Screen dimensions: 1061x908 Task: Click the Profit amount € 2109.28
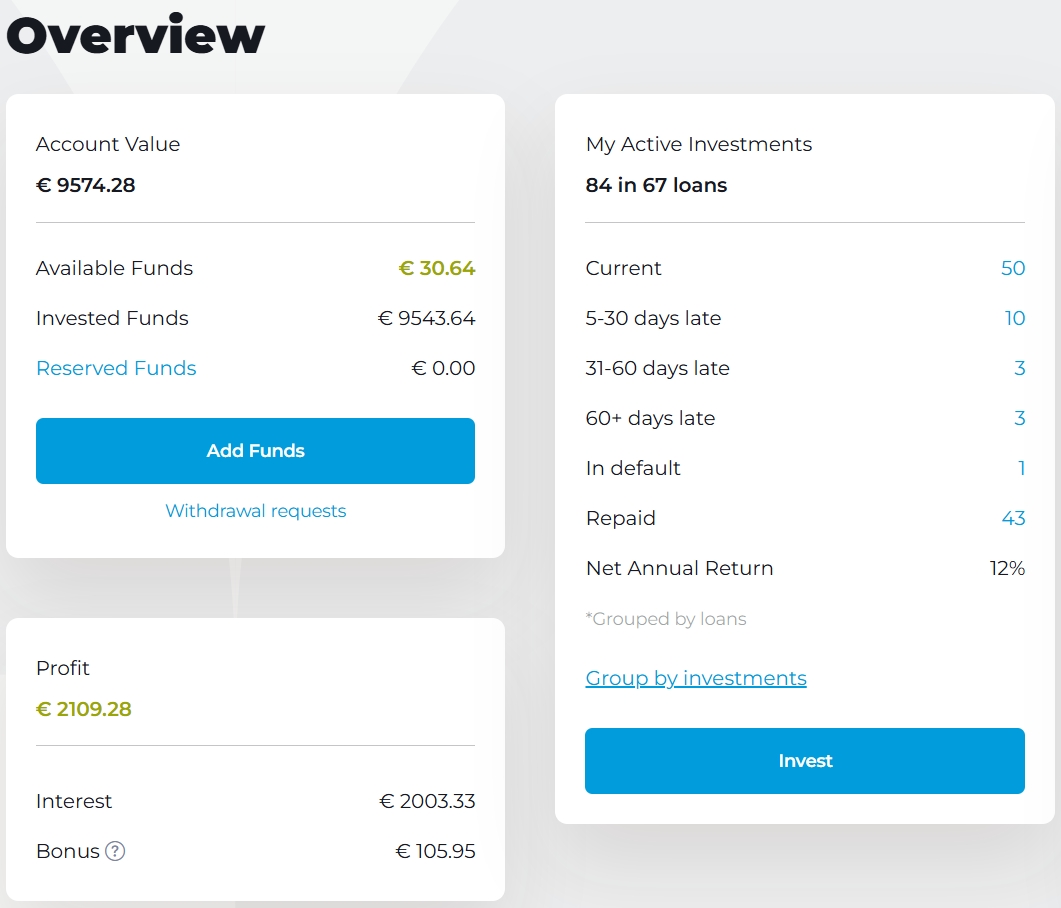point(83,709)
